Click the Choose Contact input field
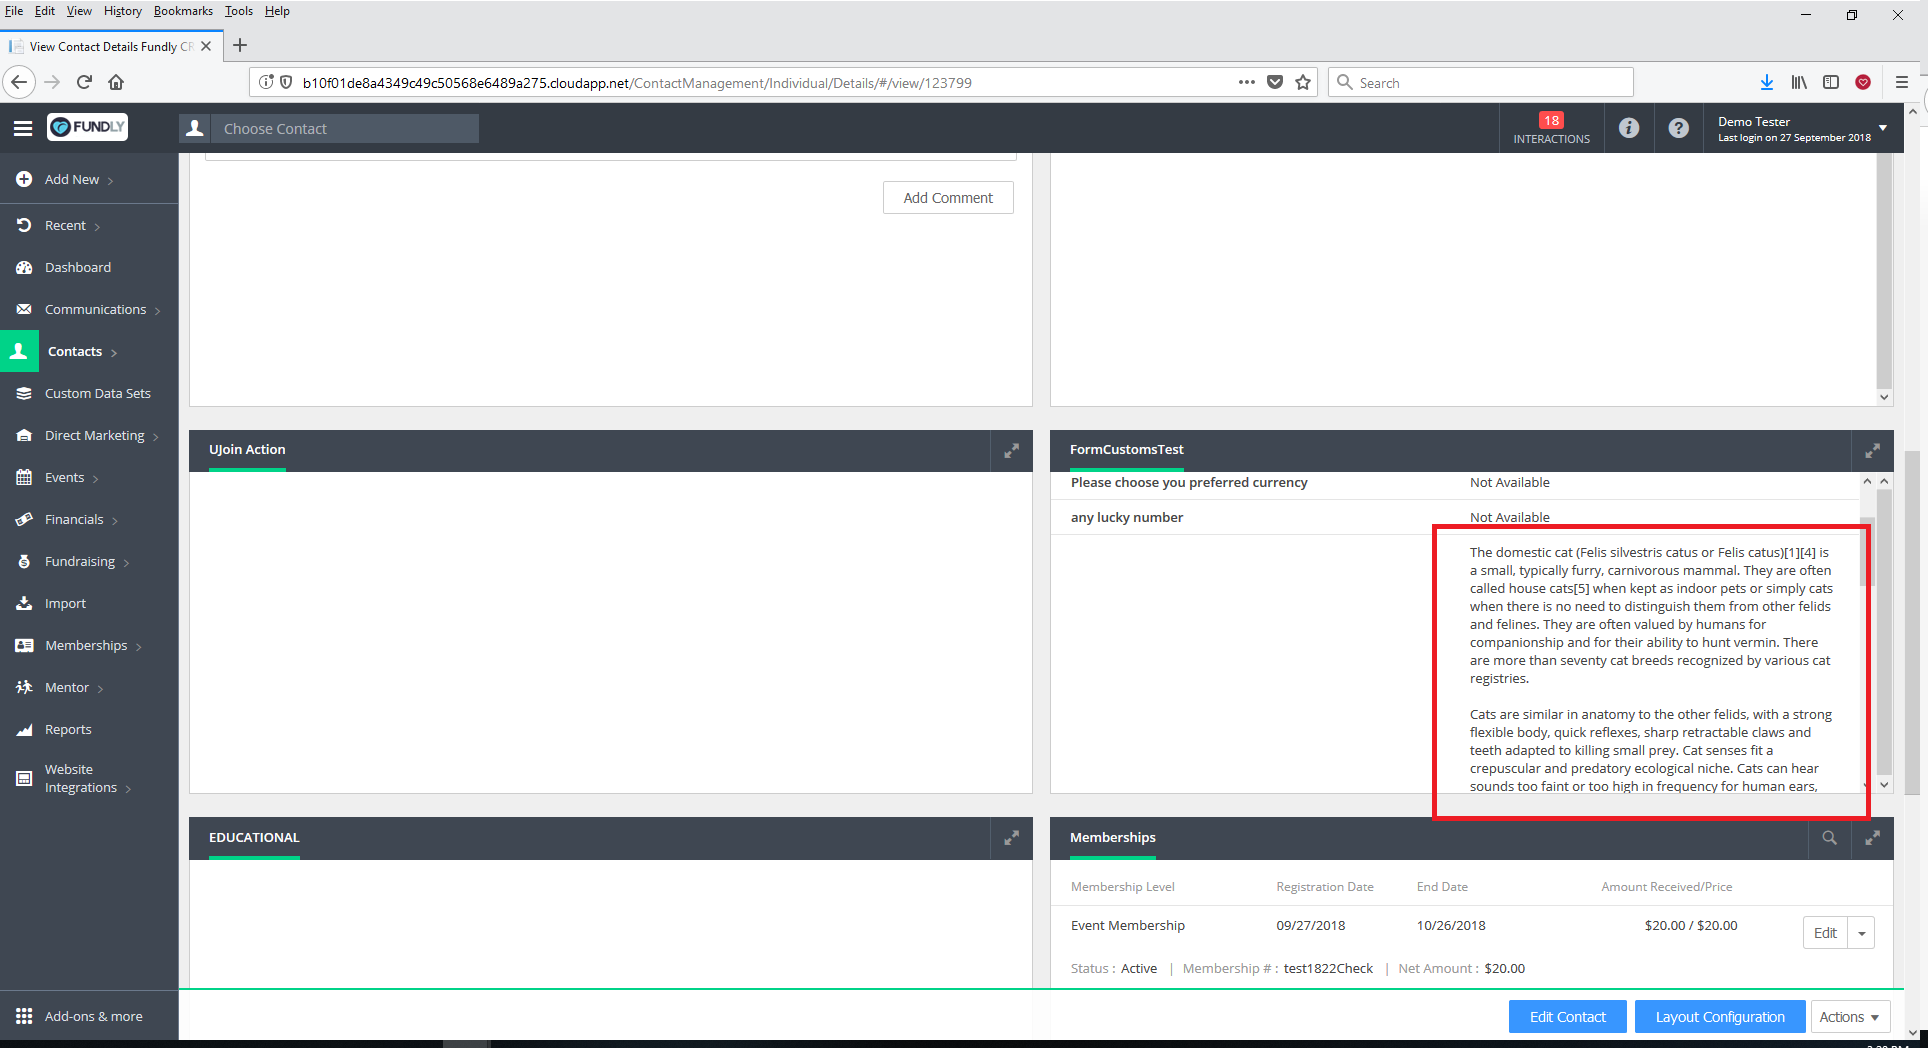The width and height of the screenshot is (1928, 1048). click(345, 129)
